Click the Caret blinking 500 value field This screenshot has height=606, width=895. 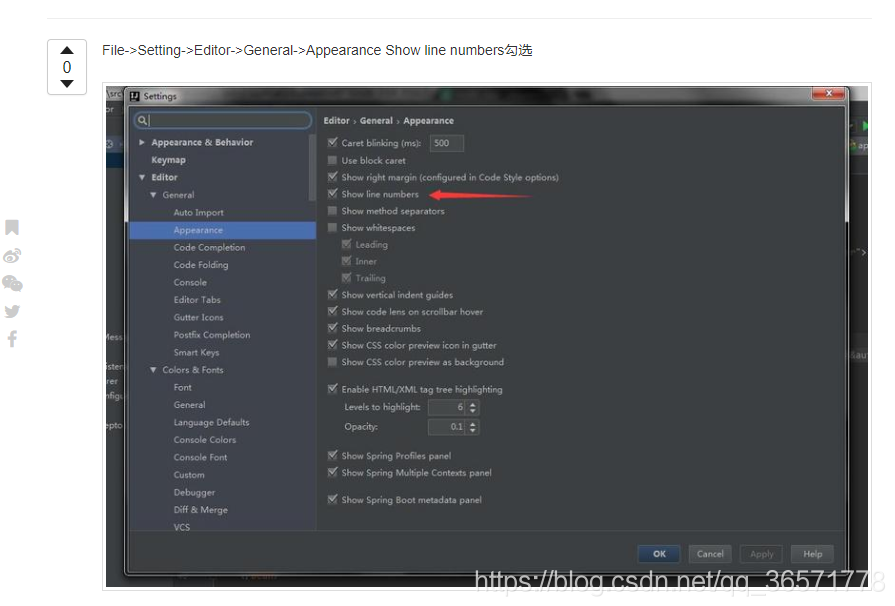[x=446, y=143]
